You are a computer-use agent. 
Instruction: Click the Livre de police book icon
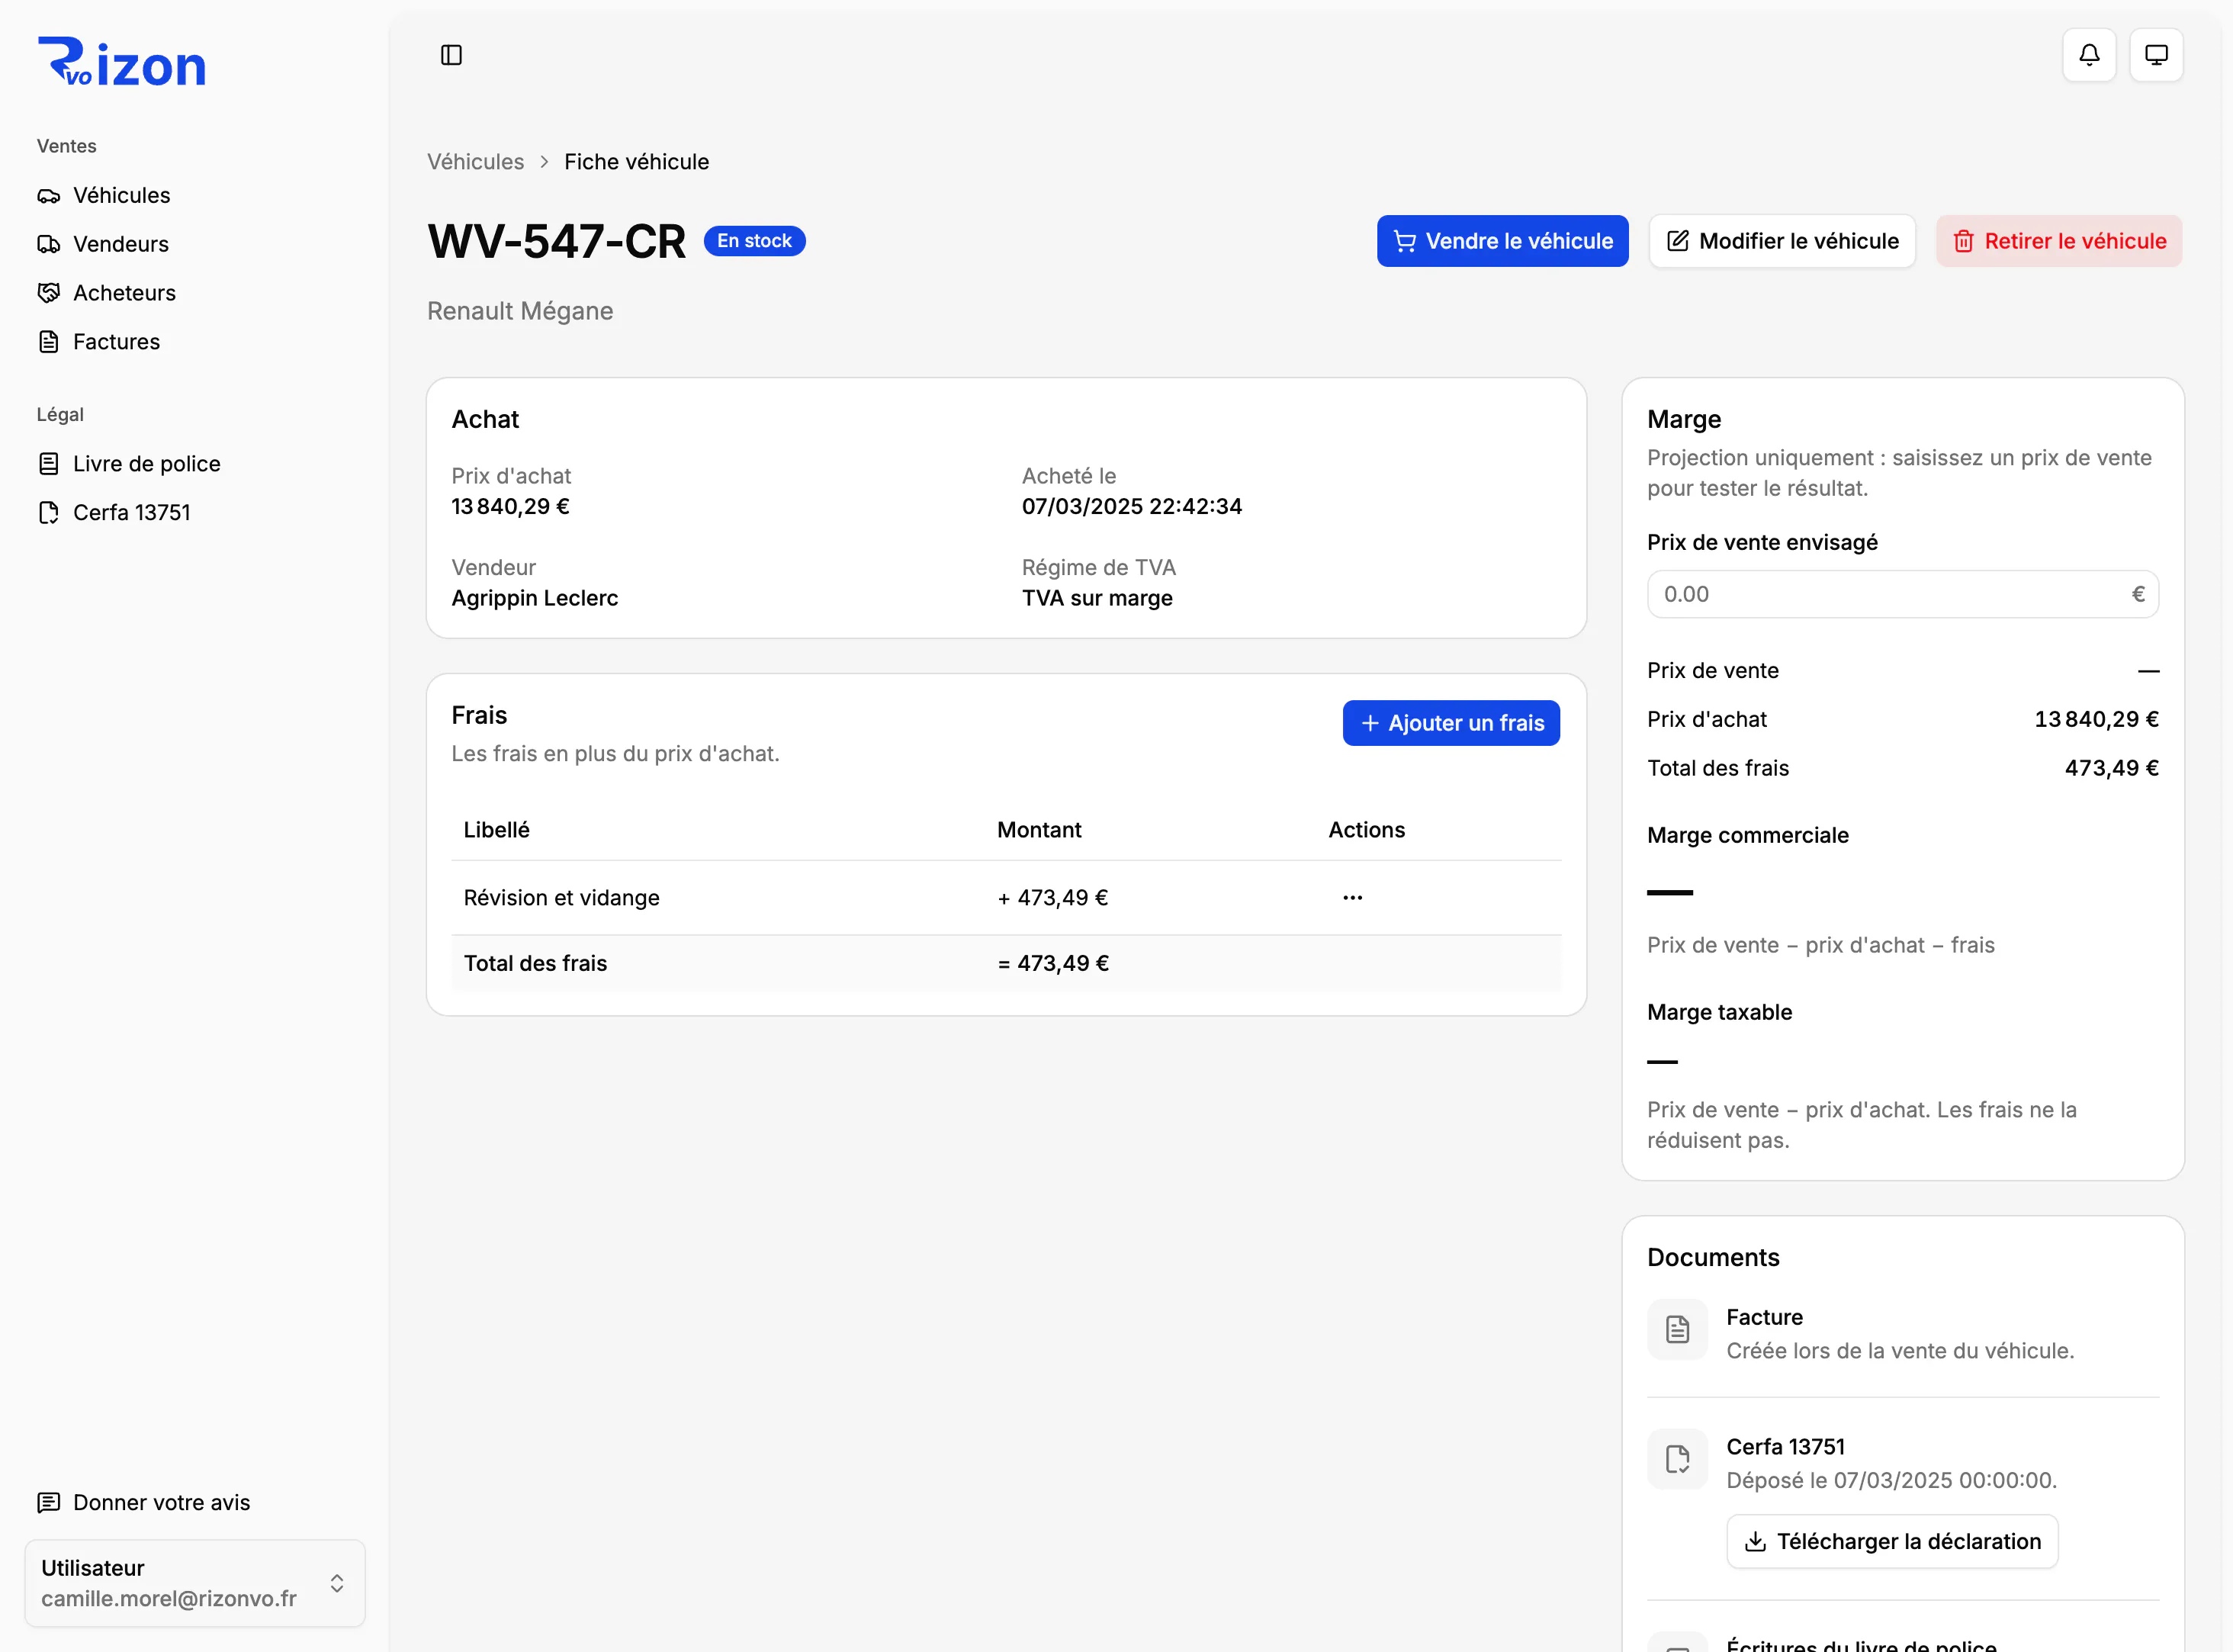pos(48,464)
